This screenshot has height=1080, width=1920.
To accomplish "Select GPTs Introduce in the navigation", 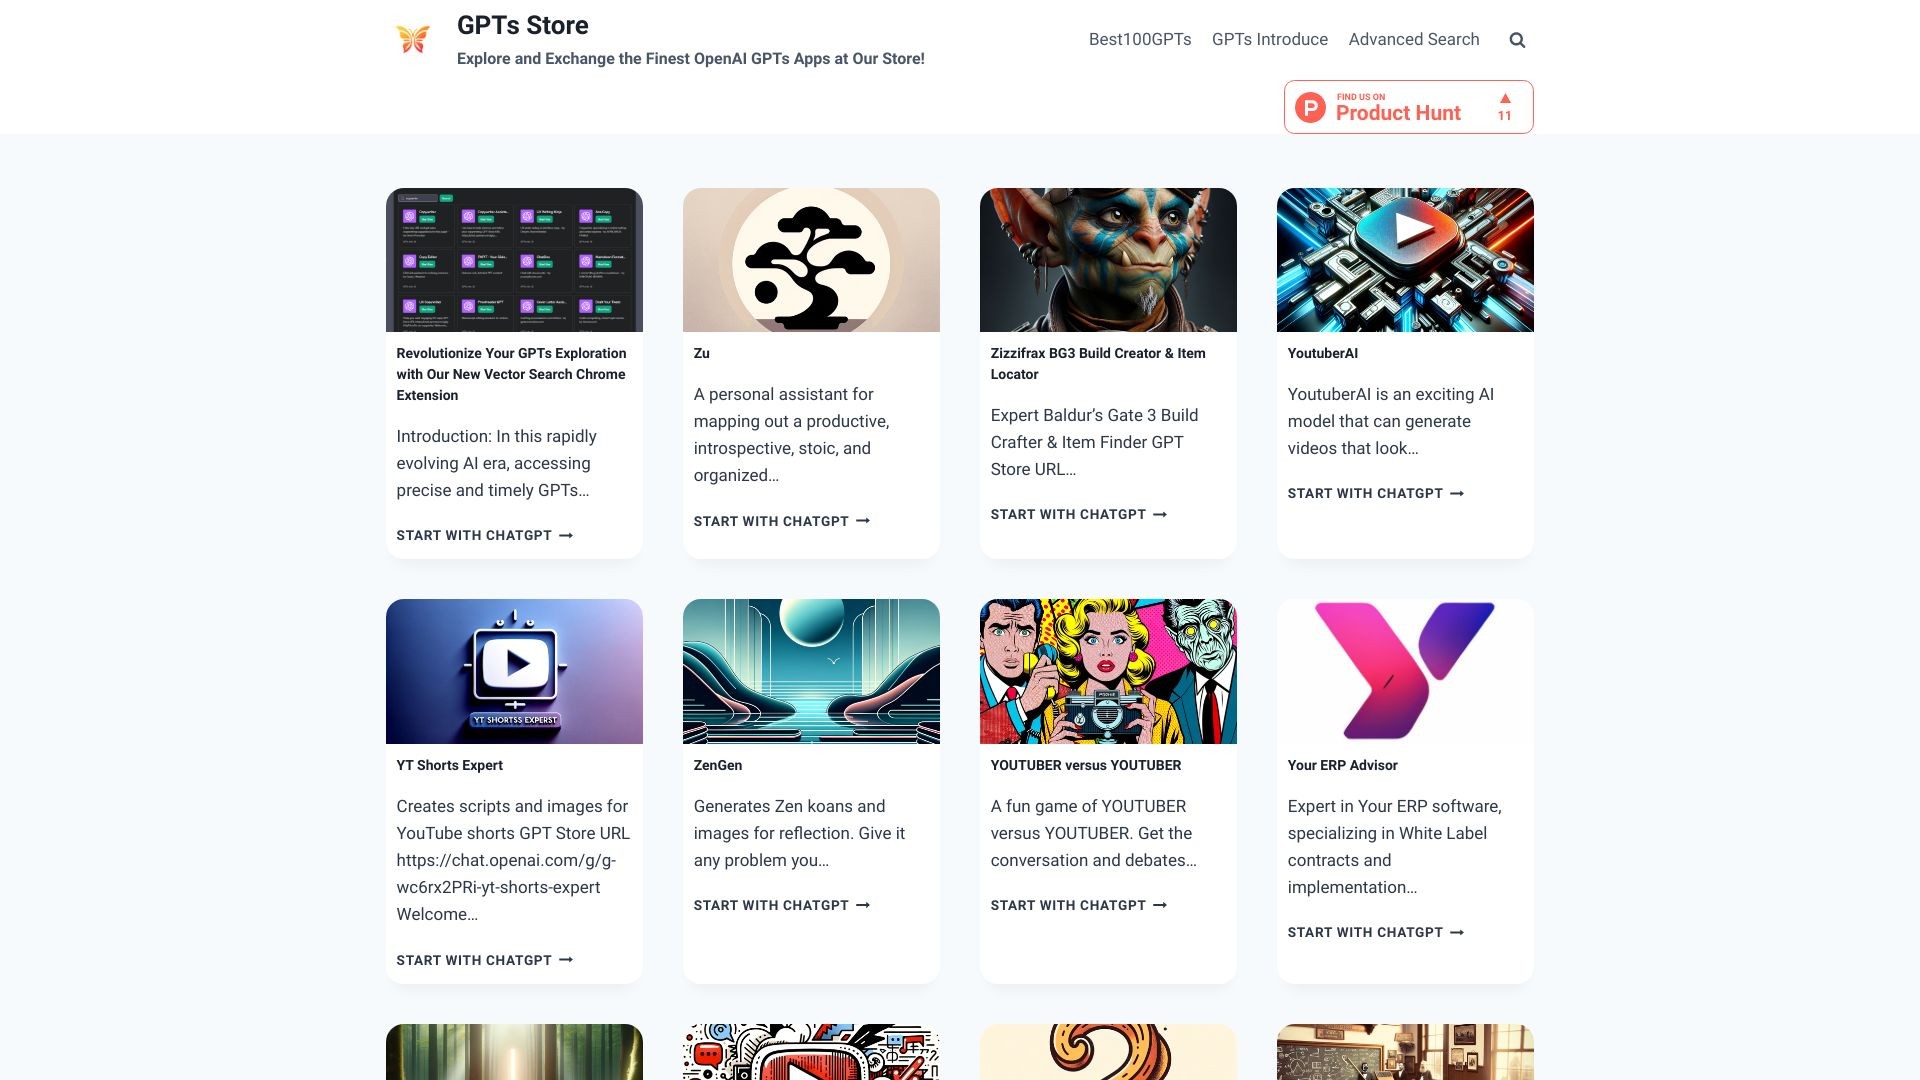I will 1269,39.
